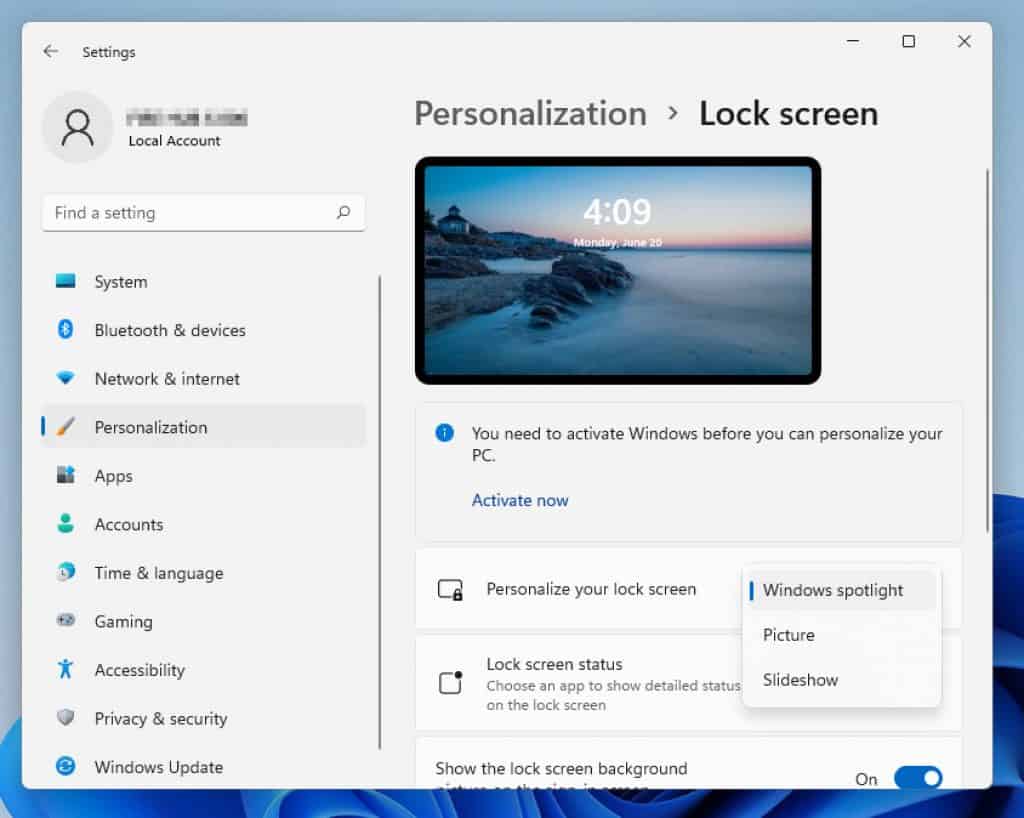The height and width of the screenshot is (818, 1024).
Task: Click the Lock screen page heading
Action: (788, 114)
